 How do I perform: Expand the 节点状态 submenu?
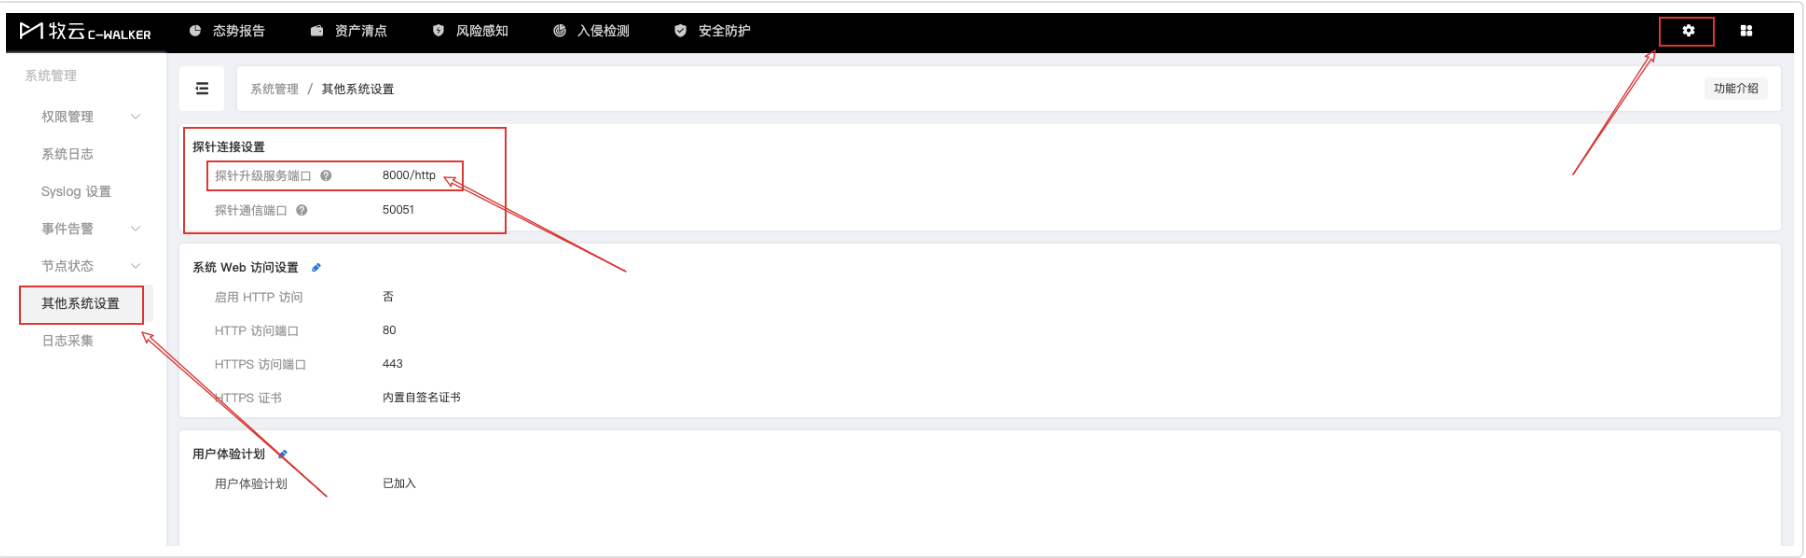coord(136,266)
